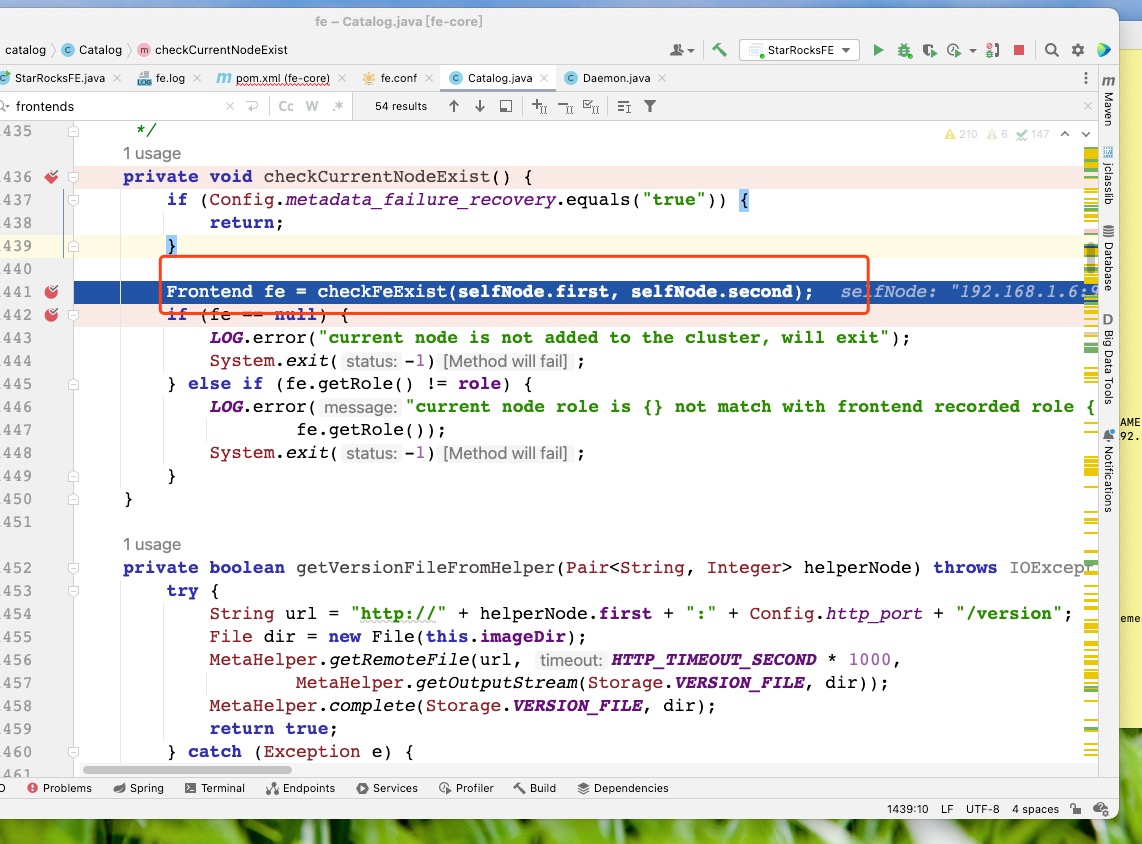The image size is (1142, 844).
Task: Select all occurrences icon in the search bar
Action: tap(591, 107)
